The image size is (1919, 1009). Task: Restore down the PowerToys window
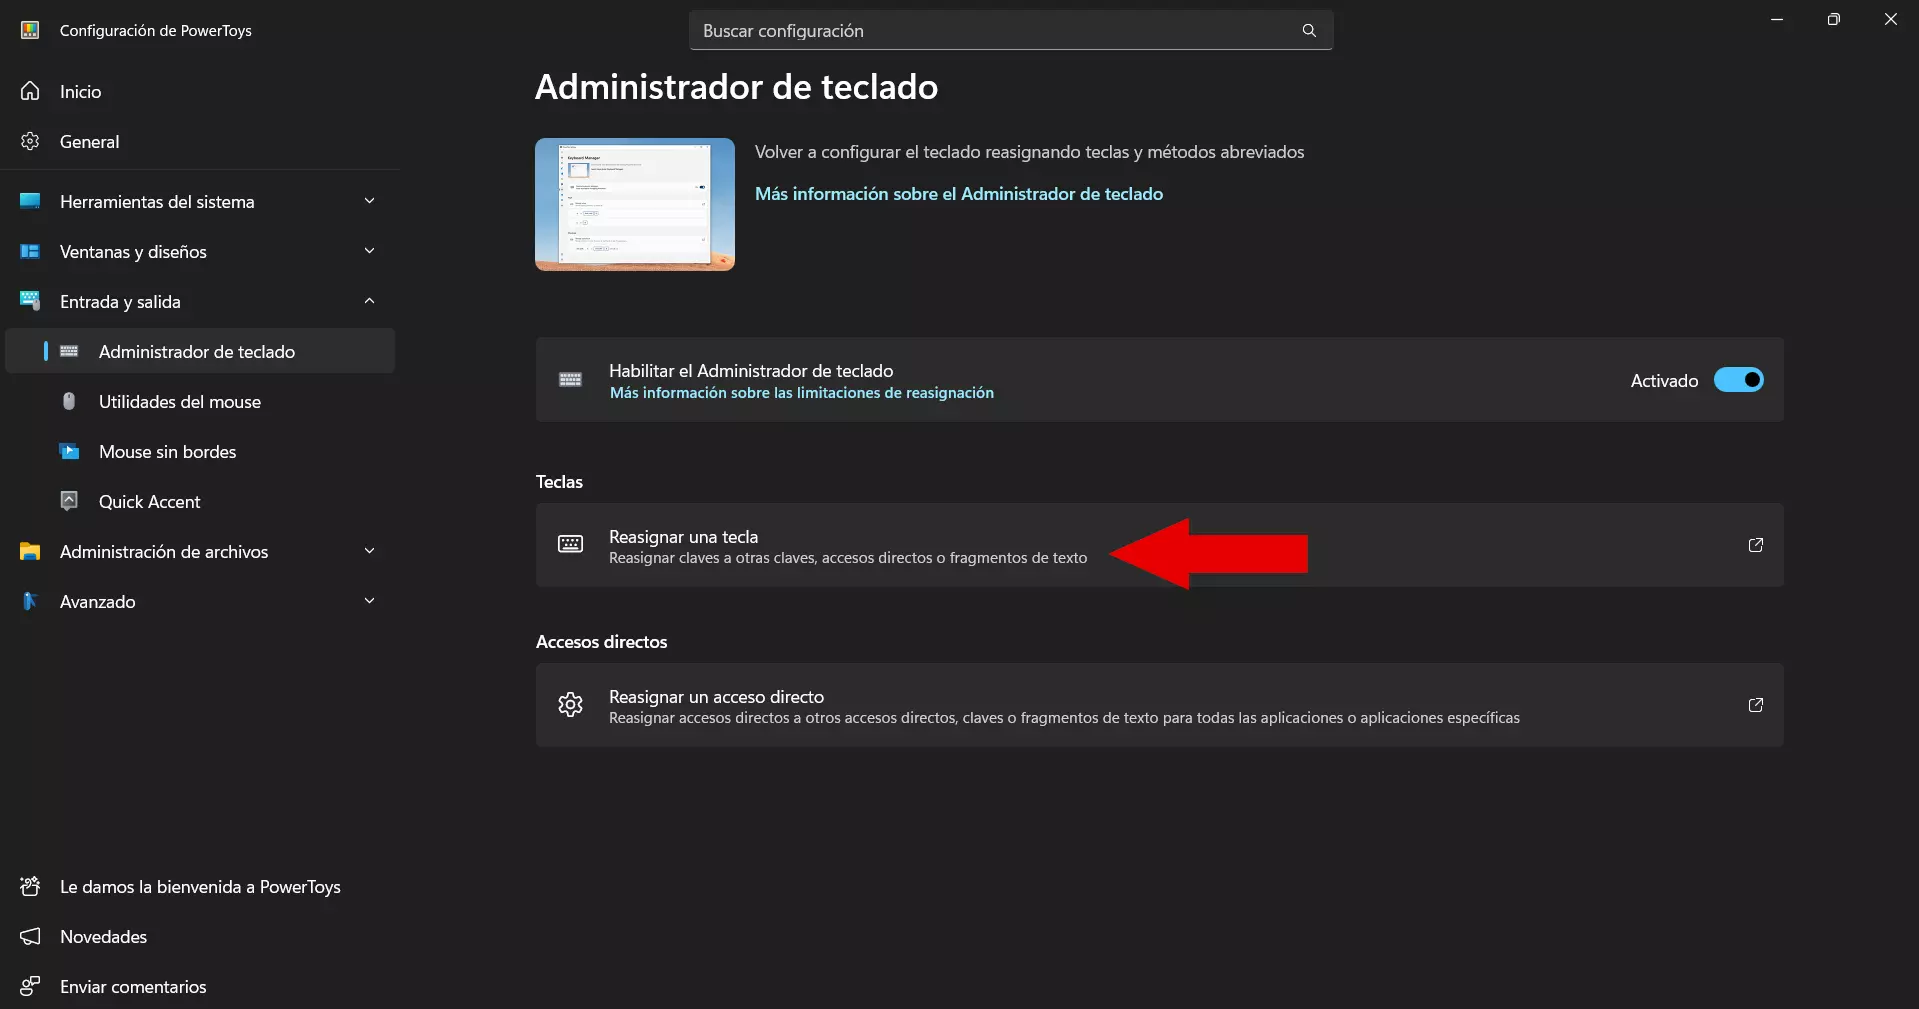pos(1833,19)
